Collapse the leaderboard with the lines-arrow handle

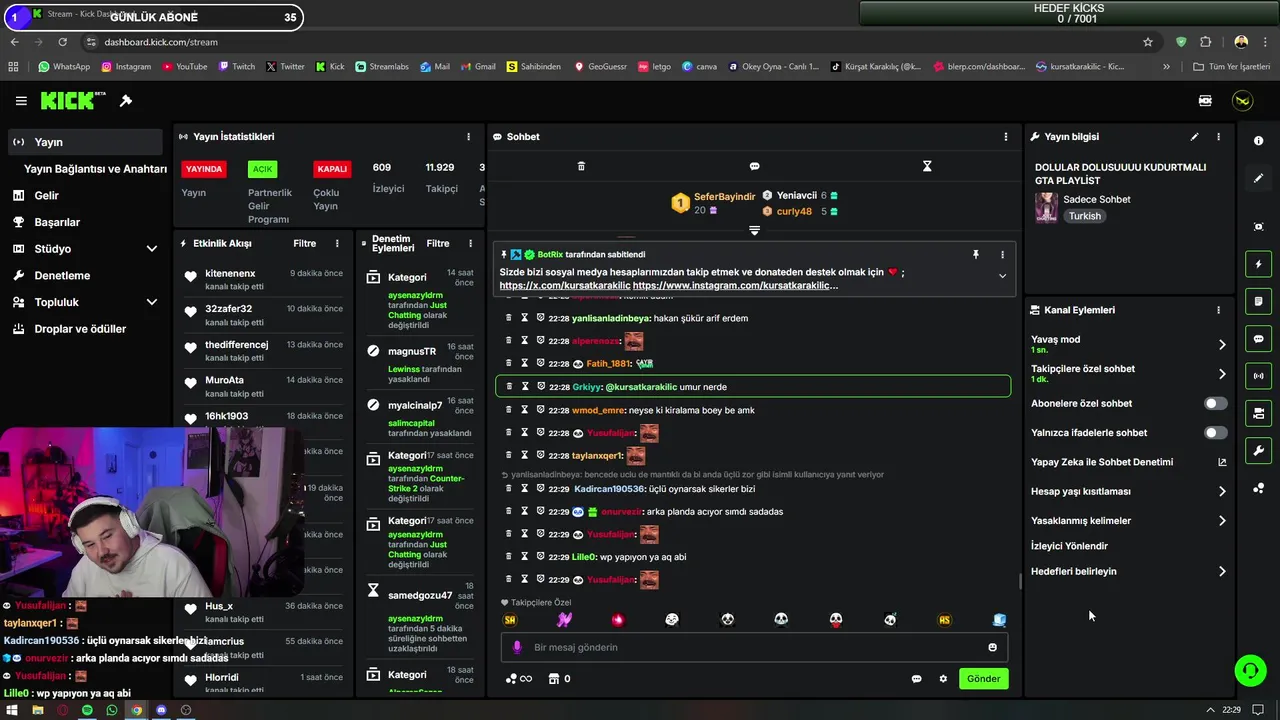754,231
